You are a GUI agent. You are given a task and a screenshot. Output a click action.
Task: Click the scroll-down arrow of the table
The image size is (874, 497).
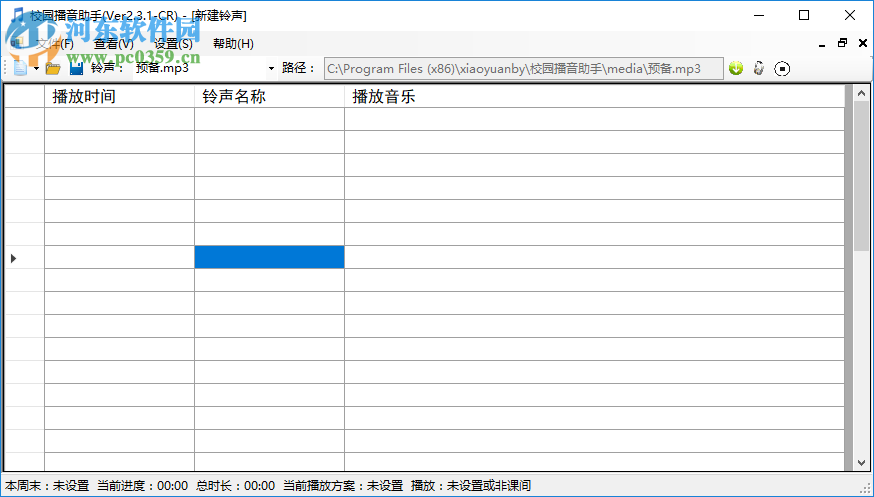(x=861, y=463)
